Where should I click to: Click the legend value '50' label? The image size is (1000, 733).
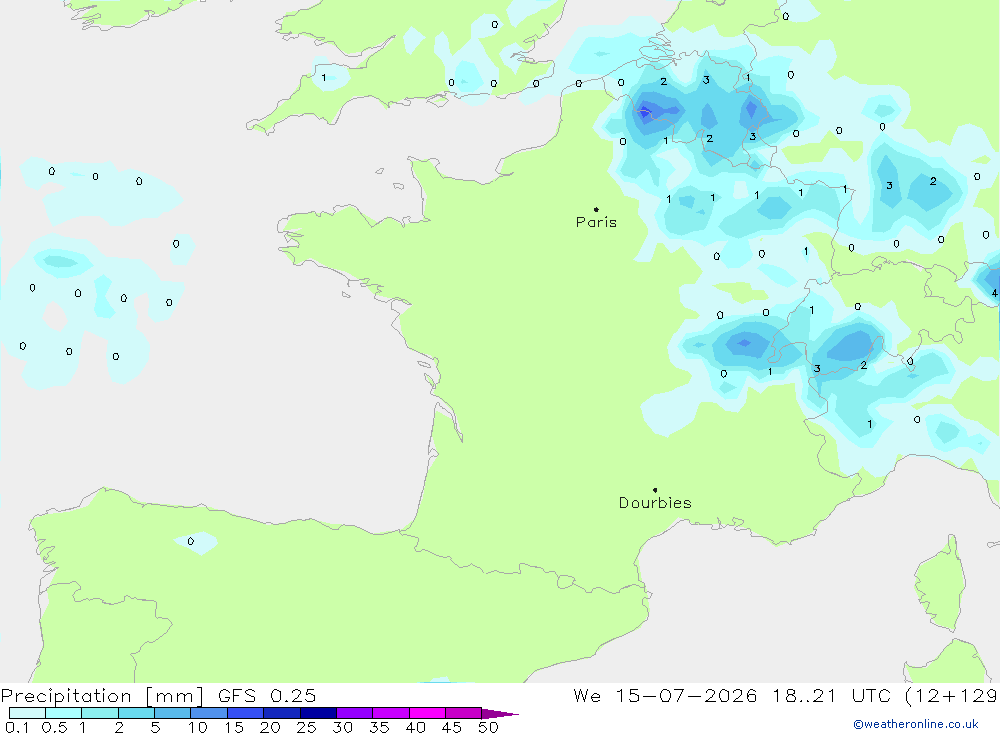click(488, 727)
